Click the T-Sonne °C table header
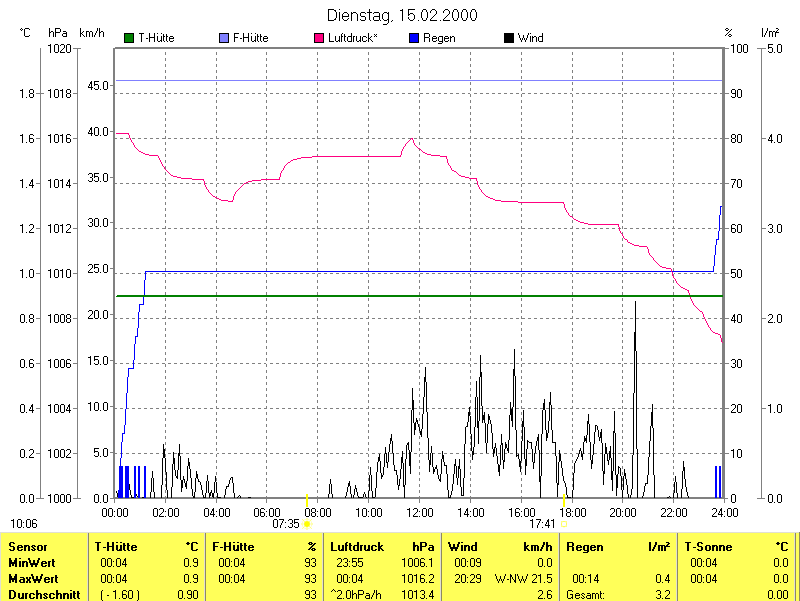Screen dimensions: 800x601 pos(736,547)
